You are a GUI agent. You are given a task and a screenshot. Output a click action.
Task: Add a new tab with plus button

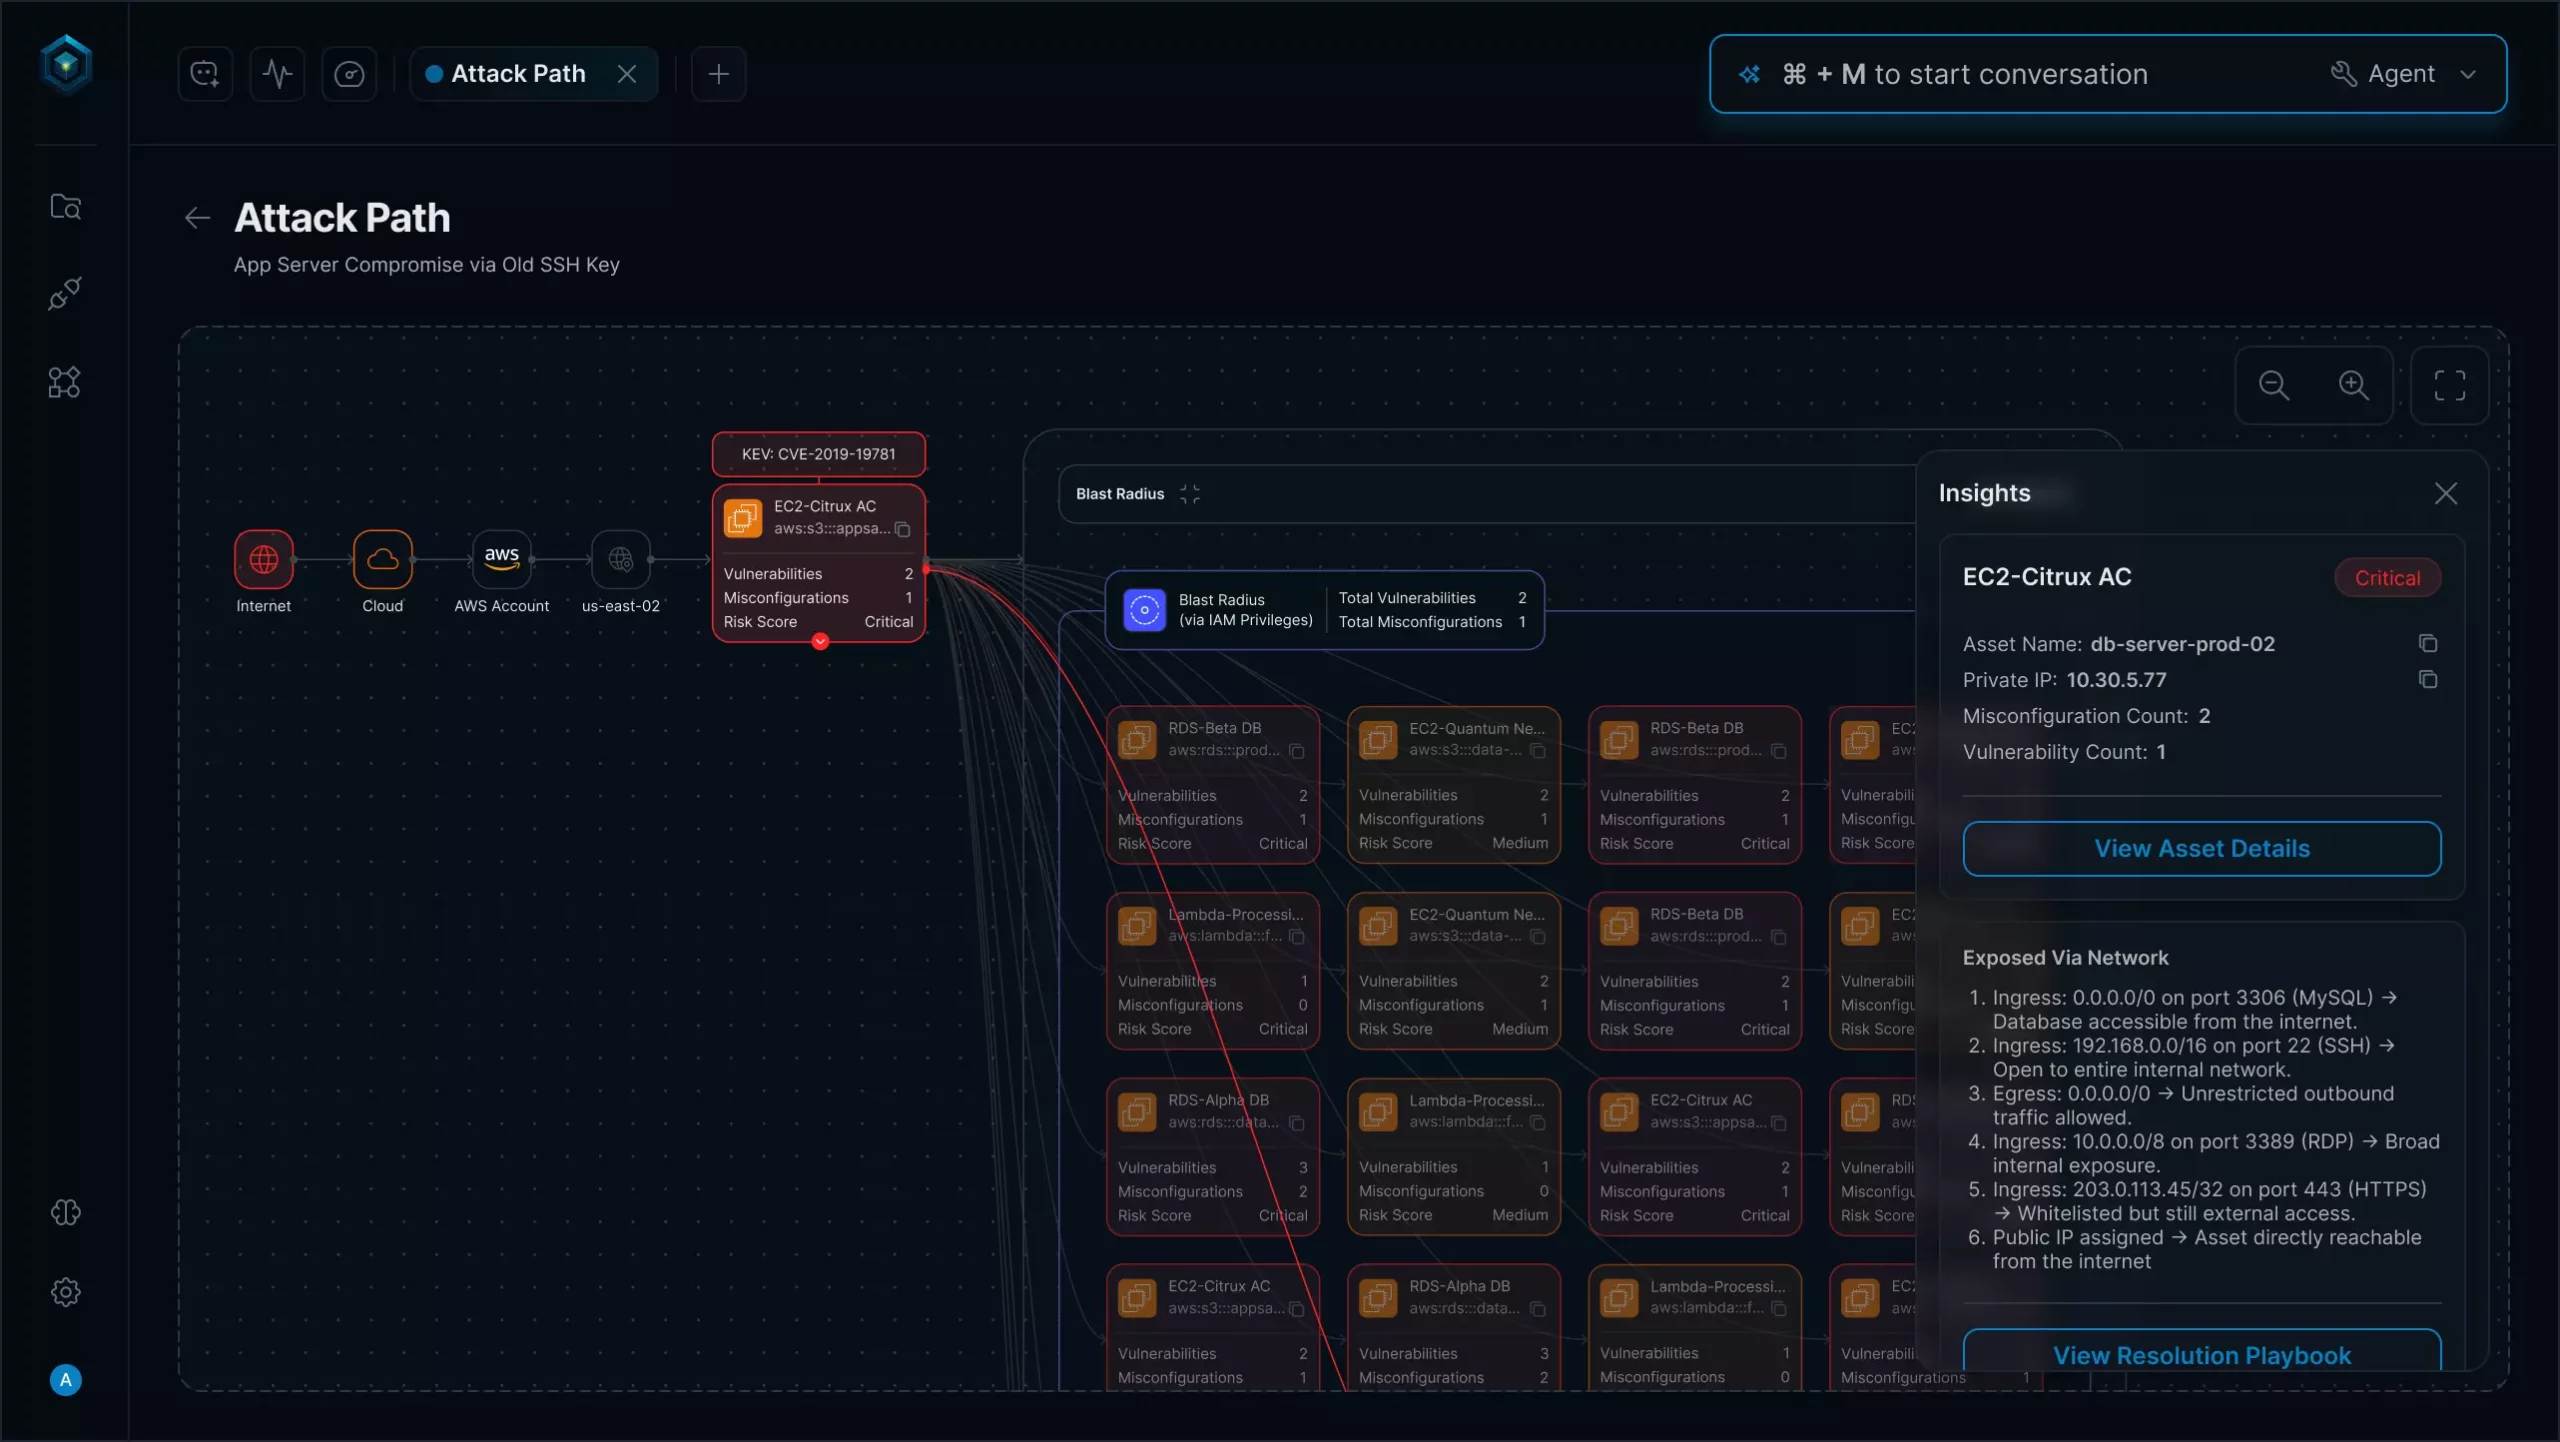pyautogui.click(x=718, y=74)
